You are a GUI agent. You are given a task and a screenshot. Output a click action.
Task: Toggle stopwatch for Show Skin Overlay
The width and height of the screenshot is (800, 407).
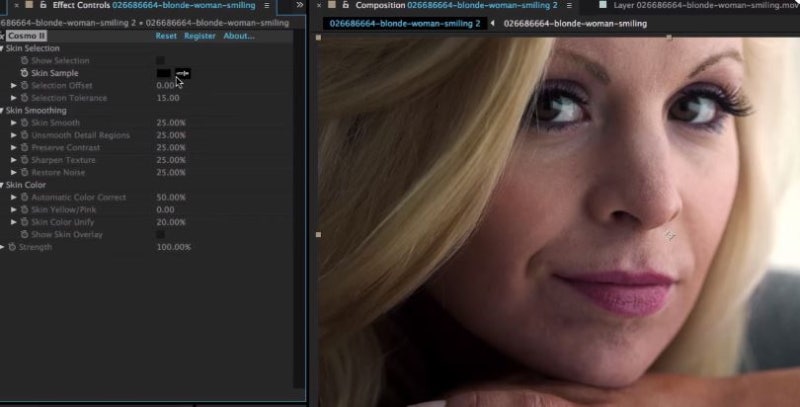(24, 235)
